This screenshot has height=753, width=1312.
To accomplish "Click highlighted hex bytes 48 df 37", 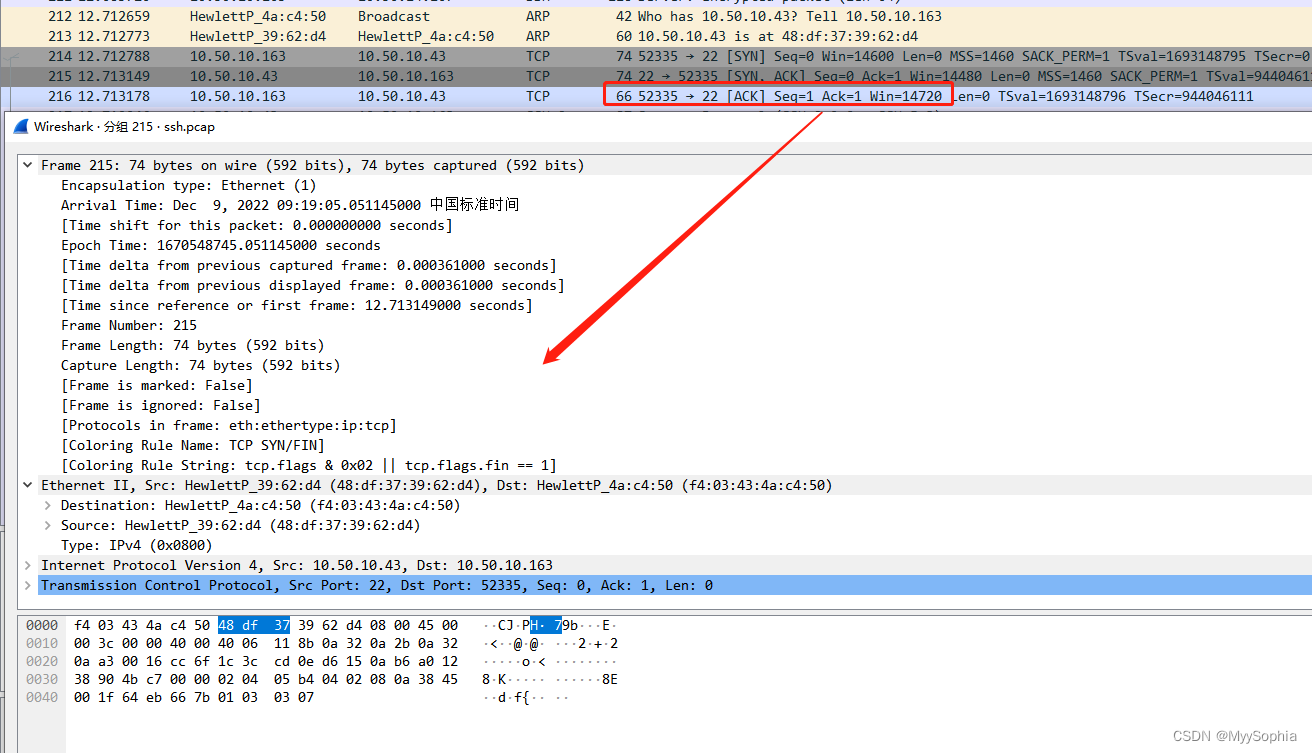I will 254,625.
